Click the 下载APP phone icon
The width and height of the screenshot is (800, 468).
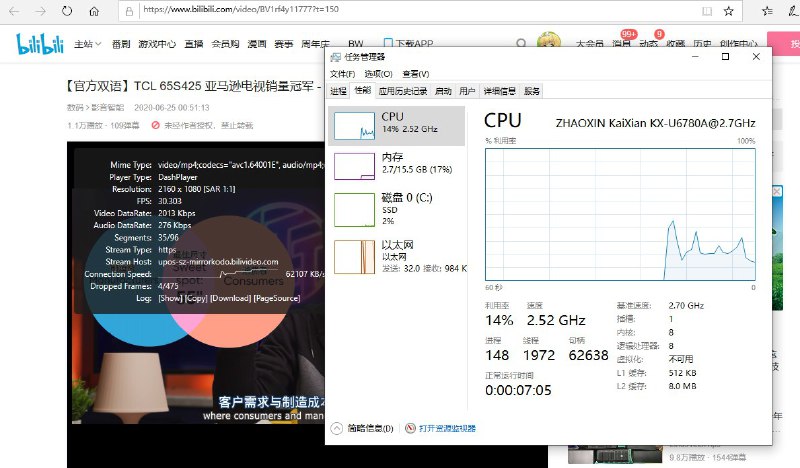388,43
